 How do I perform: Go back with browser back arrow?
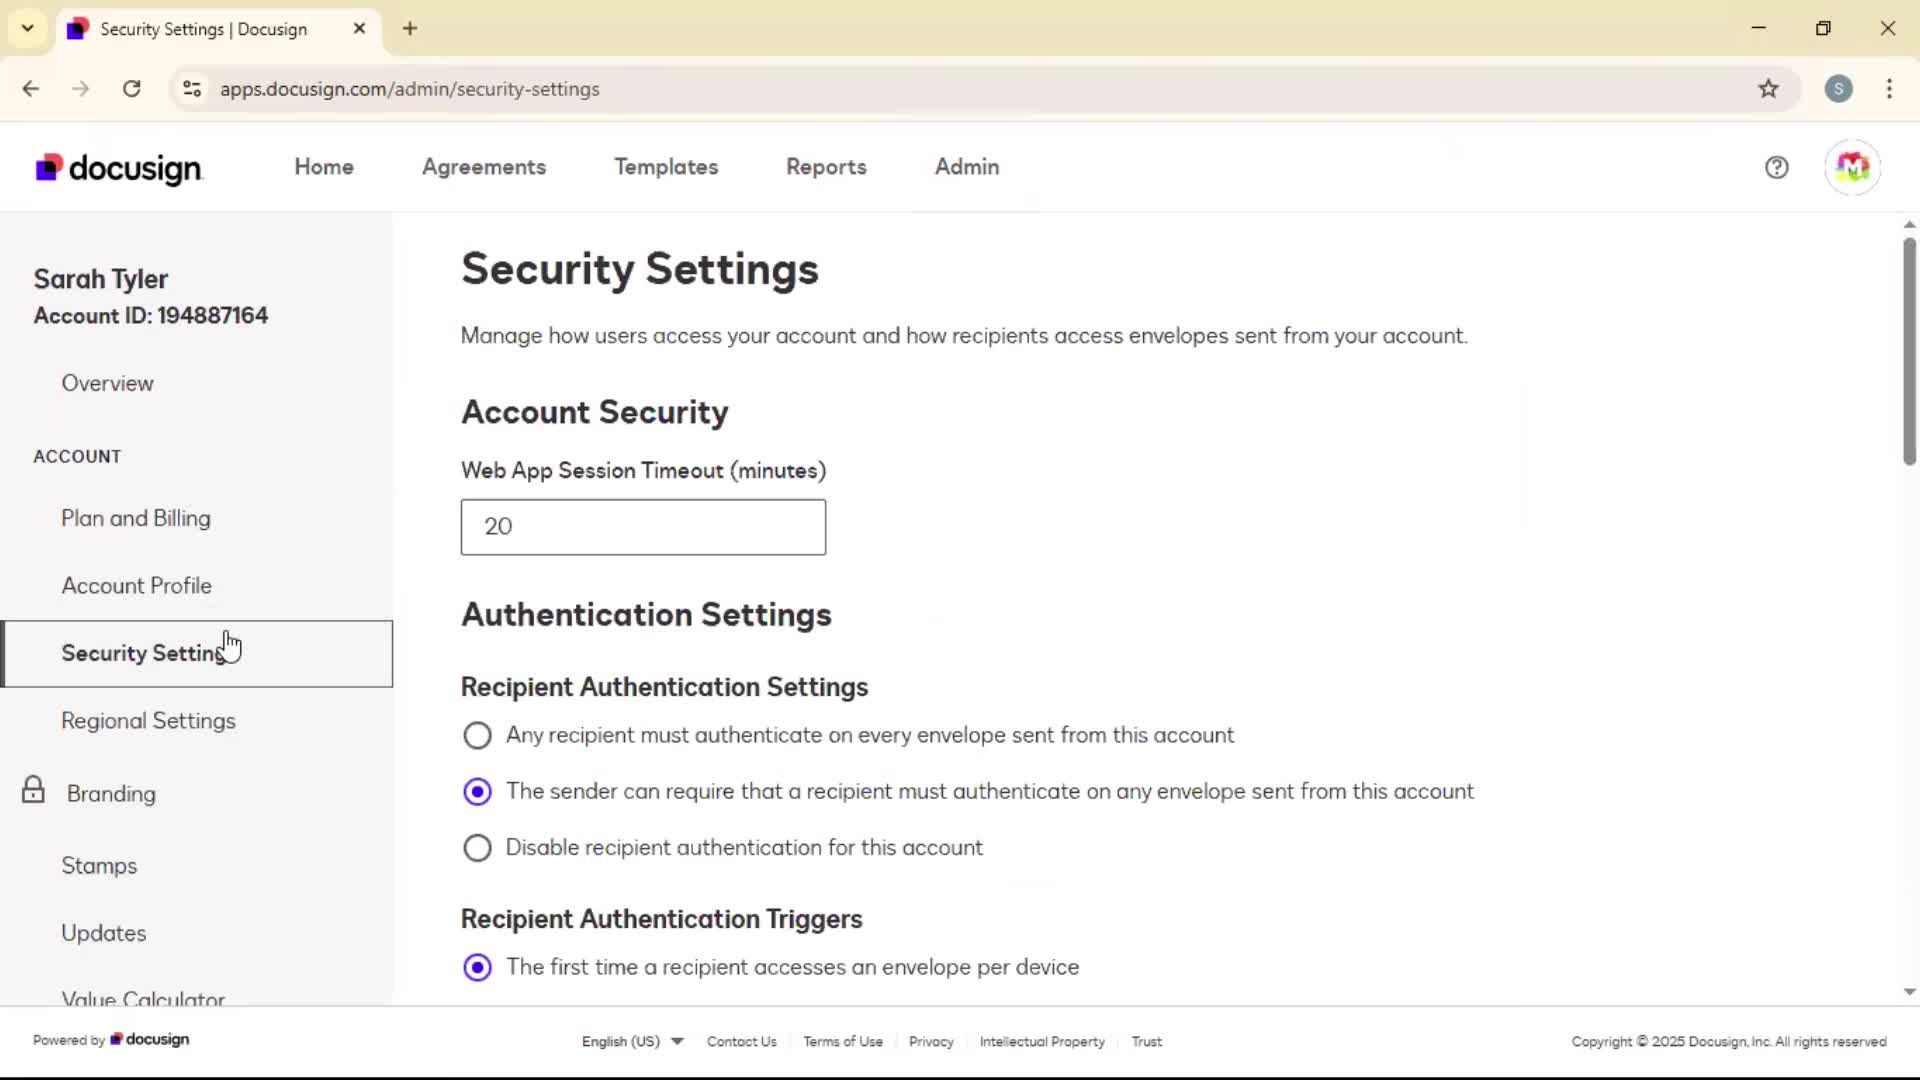(x=31, y=89)
